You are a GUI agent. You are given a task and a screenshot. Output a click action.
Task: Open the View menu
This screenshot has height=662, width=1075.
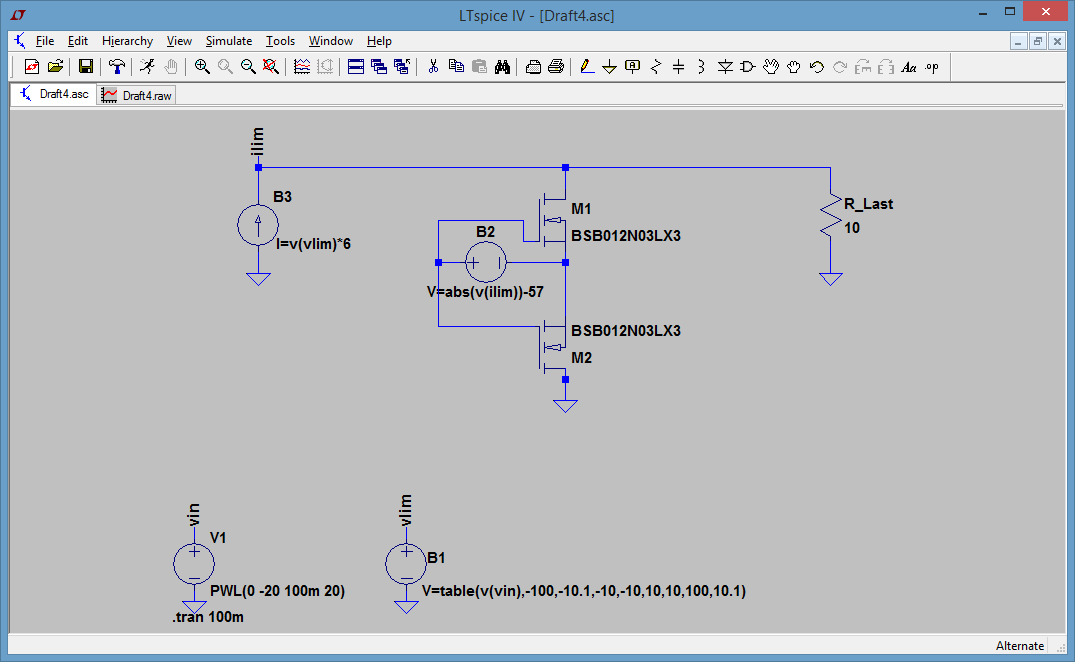coord(179,41)
